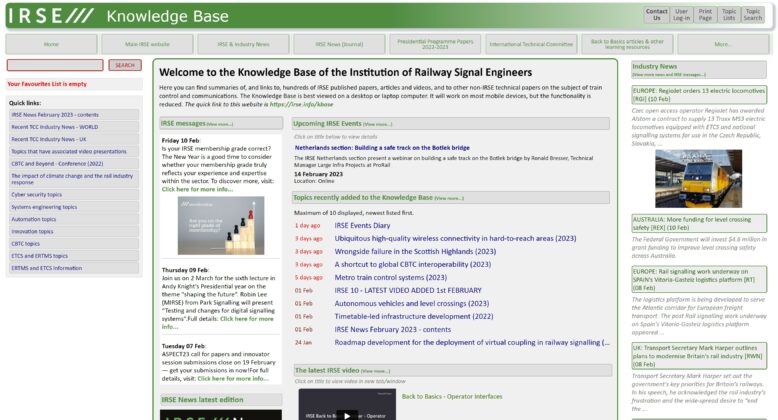This screenshot has height=420, width=778.
Task: Open Automation topics quick link
Action: [73, 219]
